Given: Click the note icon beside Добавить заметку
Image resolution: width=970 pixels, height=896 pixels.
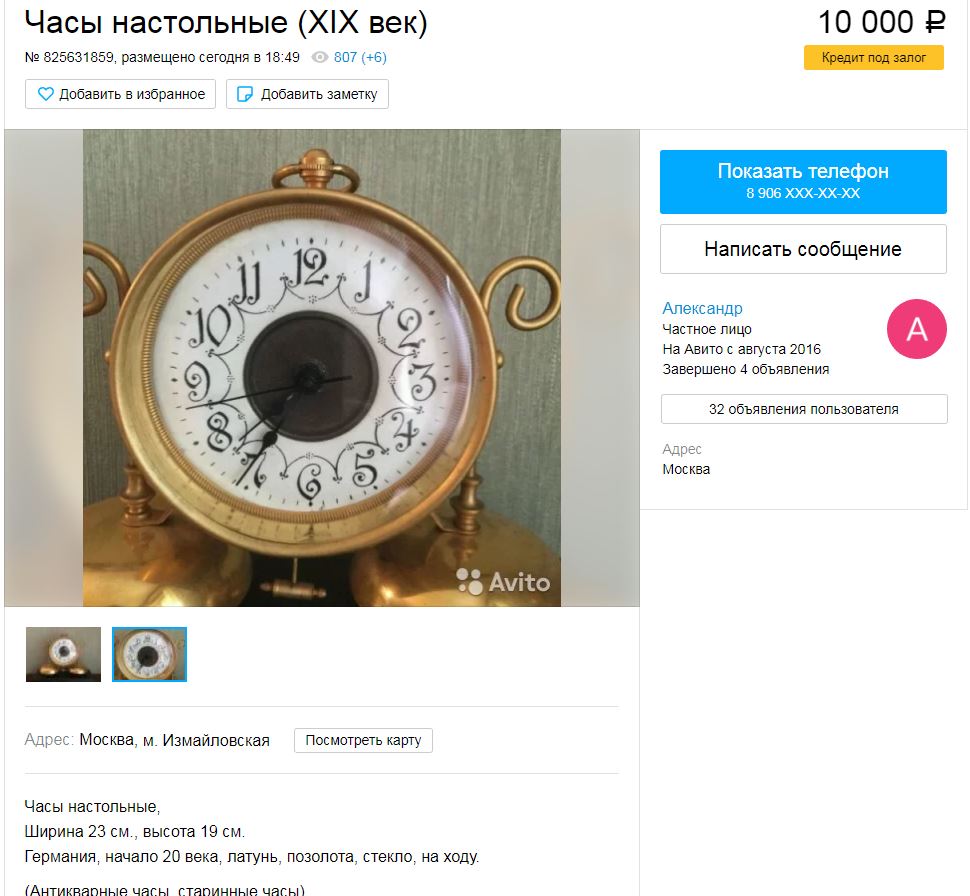Looking at the screenshot, I should coord(245,94).
